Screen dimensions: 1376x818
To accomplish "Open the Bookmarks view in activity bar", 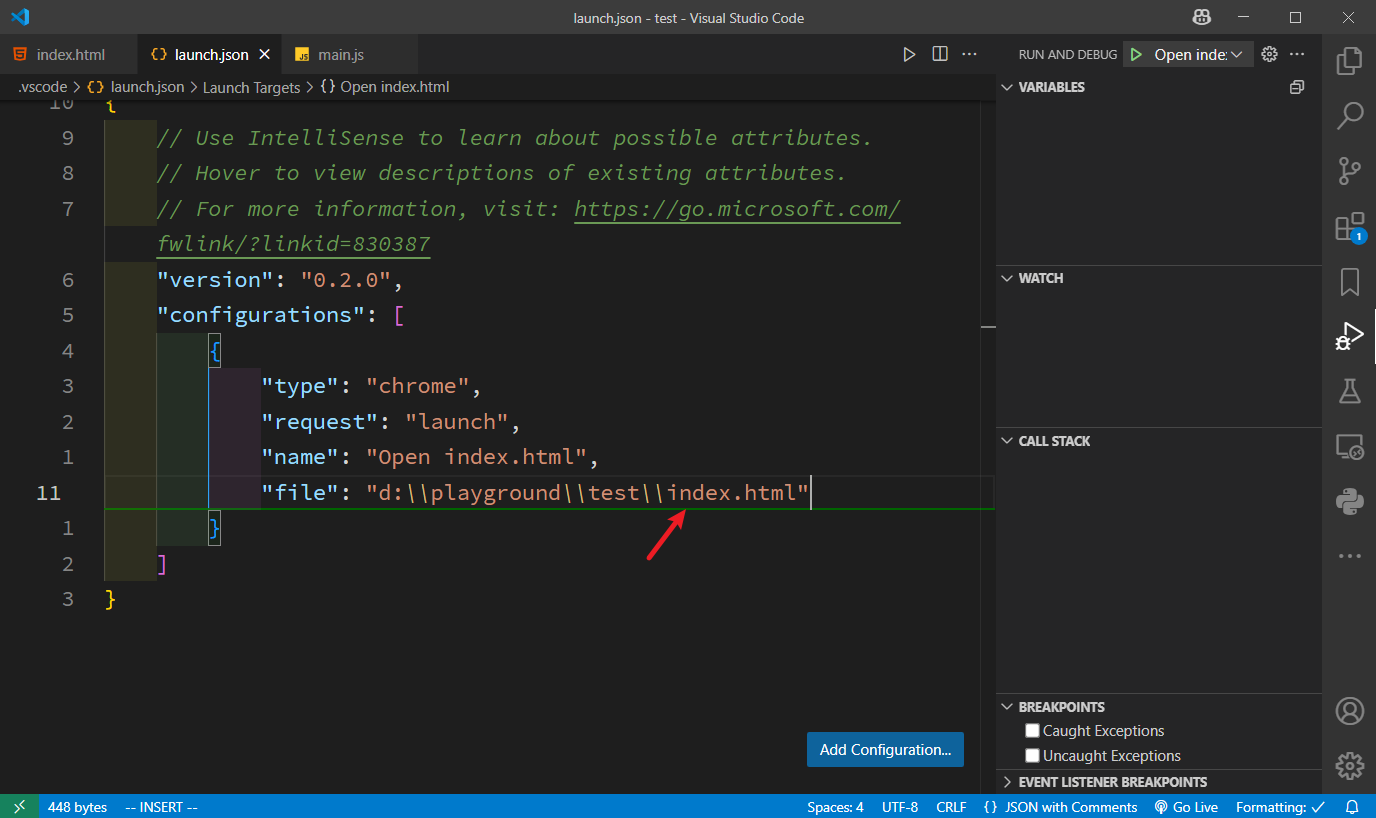I will coord(1349,282).
